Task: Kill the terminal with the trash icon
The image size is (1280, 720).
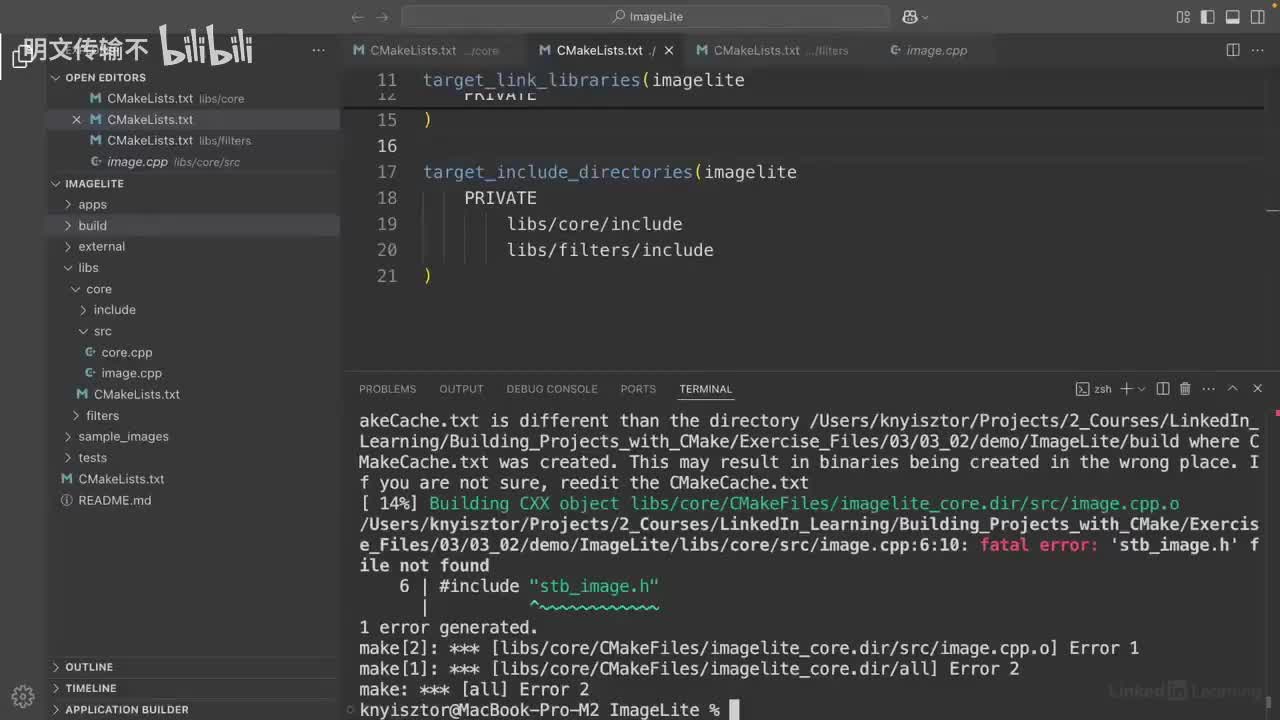Action: pos(1185,389)
